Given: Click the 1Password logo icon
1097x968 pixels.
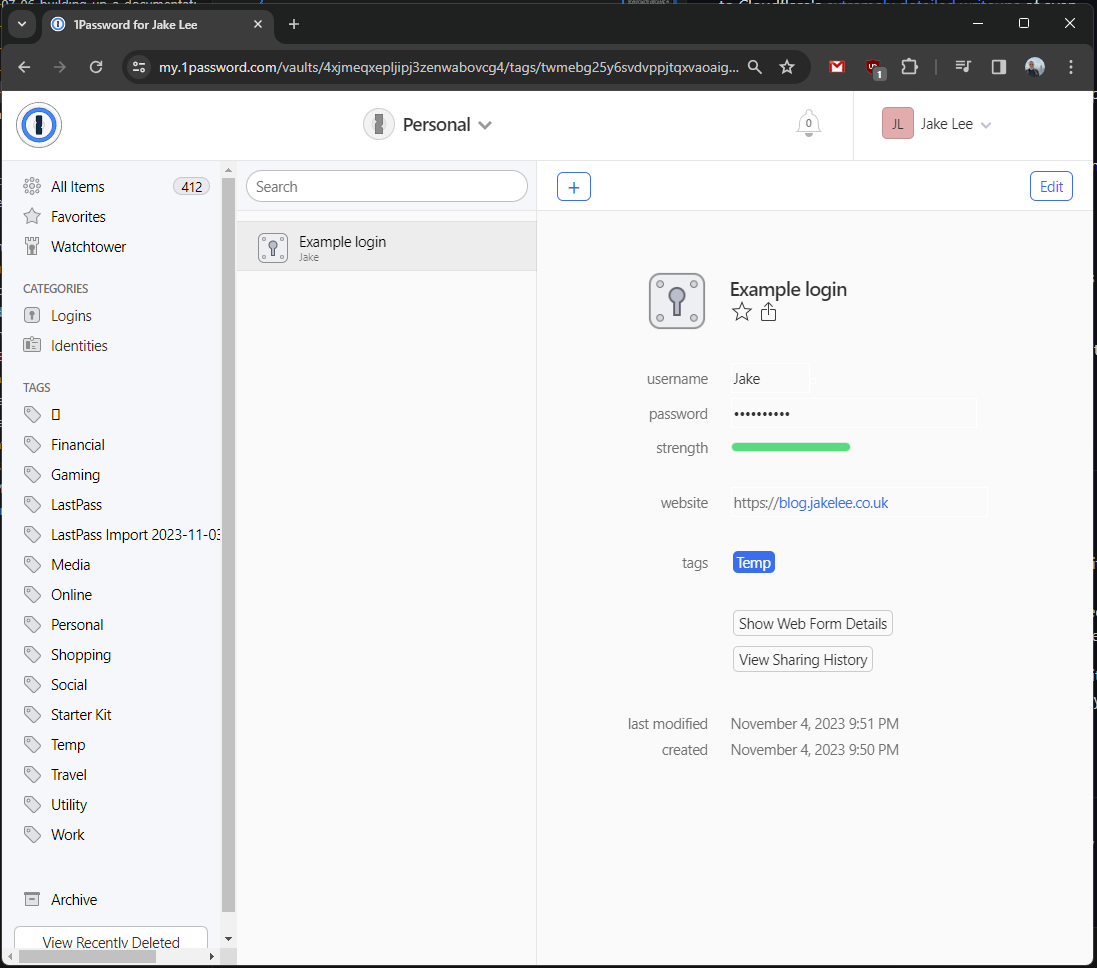Looking at the screenshot, I should click(39, 125).
